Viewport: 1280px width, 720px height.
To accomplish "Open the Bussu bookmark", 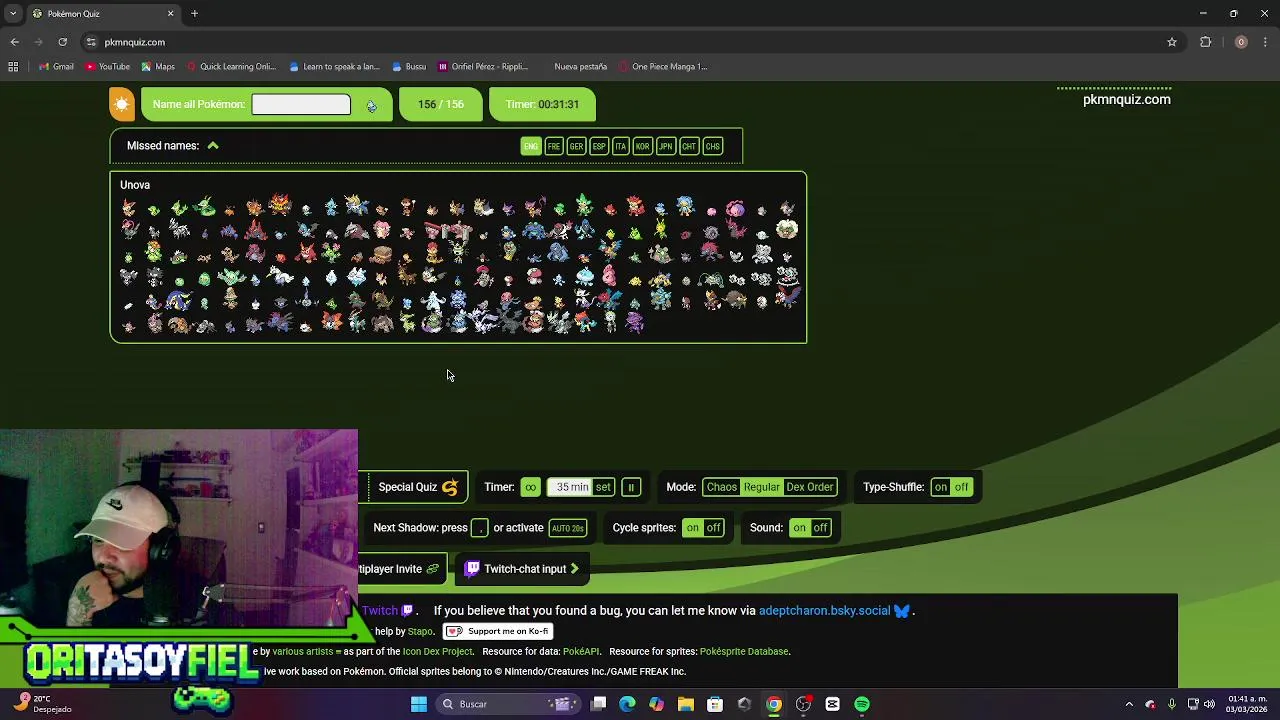I will (409, 67).
